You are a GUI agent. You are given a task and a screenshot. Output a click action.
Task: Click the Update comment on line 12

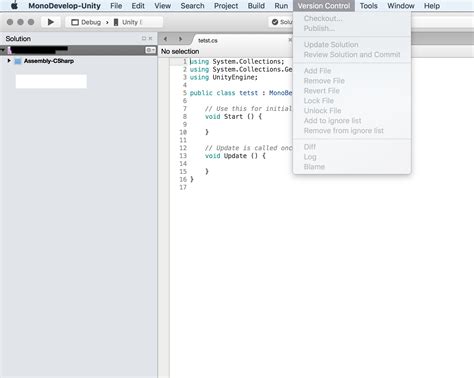248,148
